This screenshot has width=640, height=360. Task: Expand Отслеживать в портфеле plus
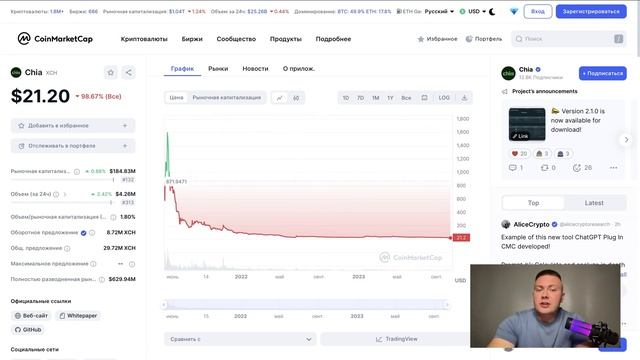coord(125,146)
